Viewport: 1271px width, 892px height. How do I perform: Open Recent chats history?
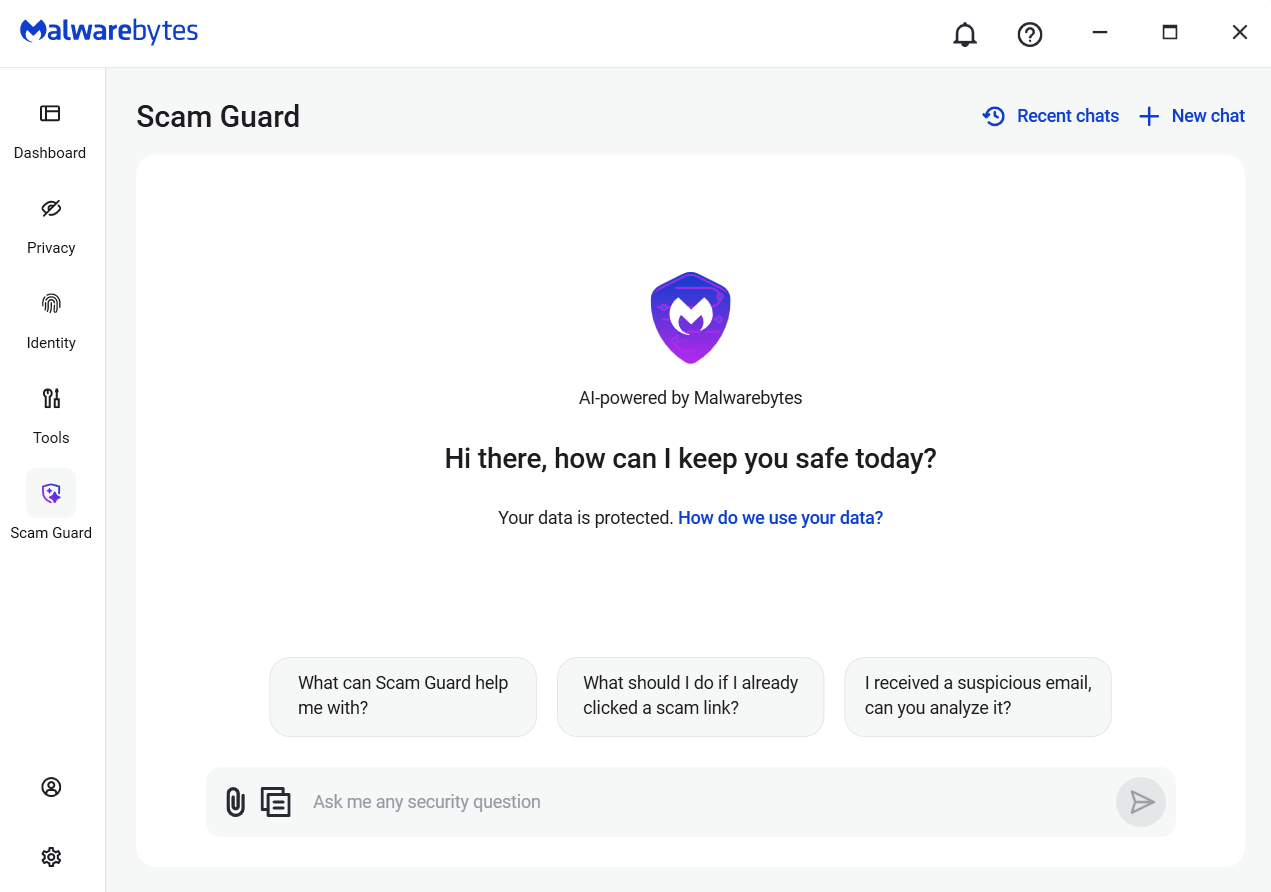(x=1051, y=116)
